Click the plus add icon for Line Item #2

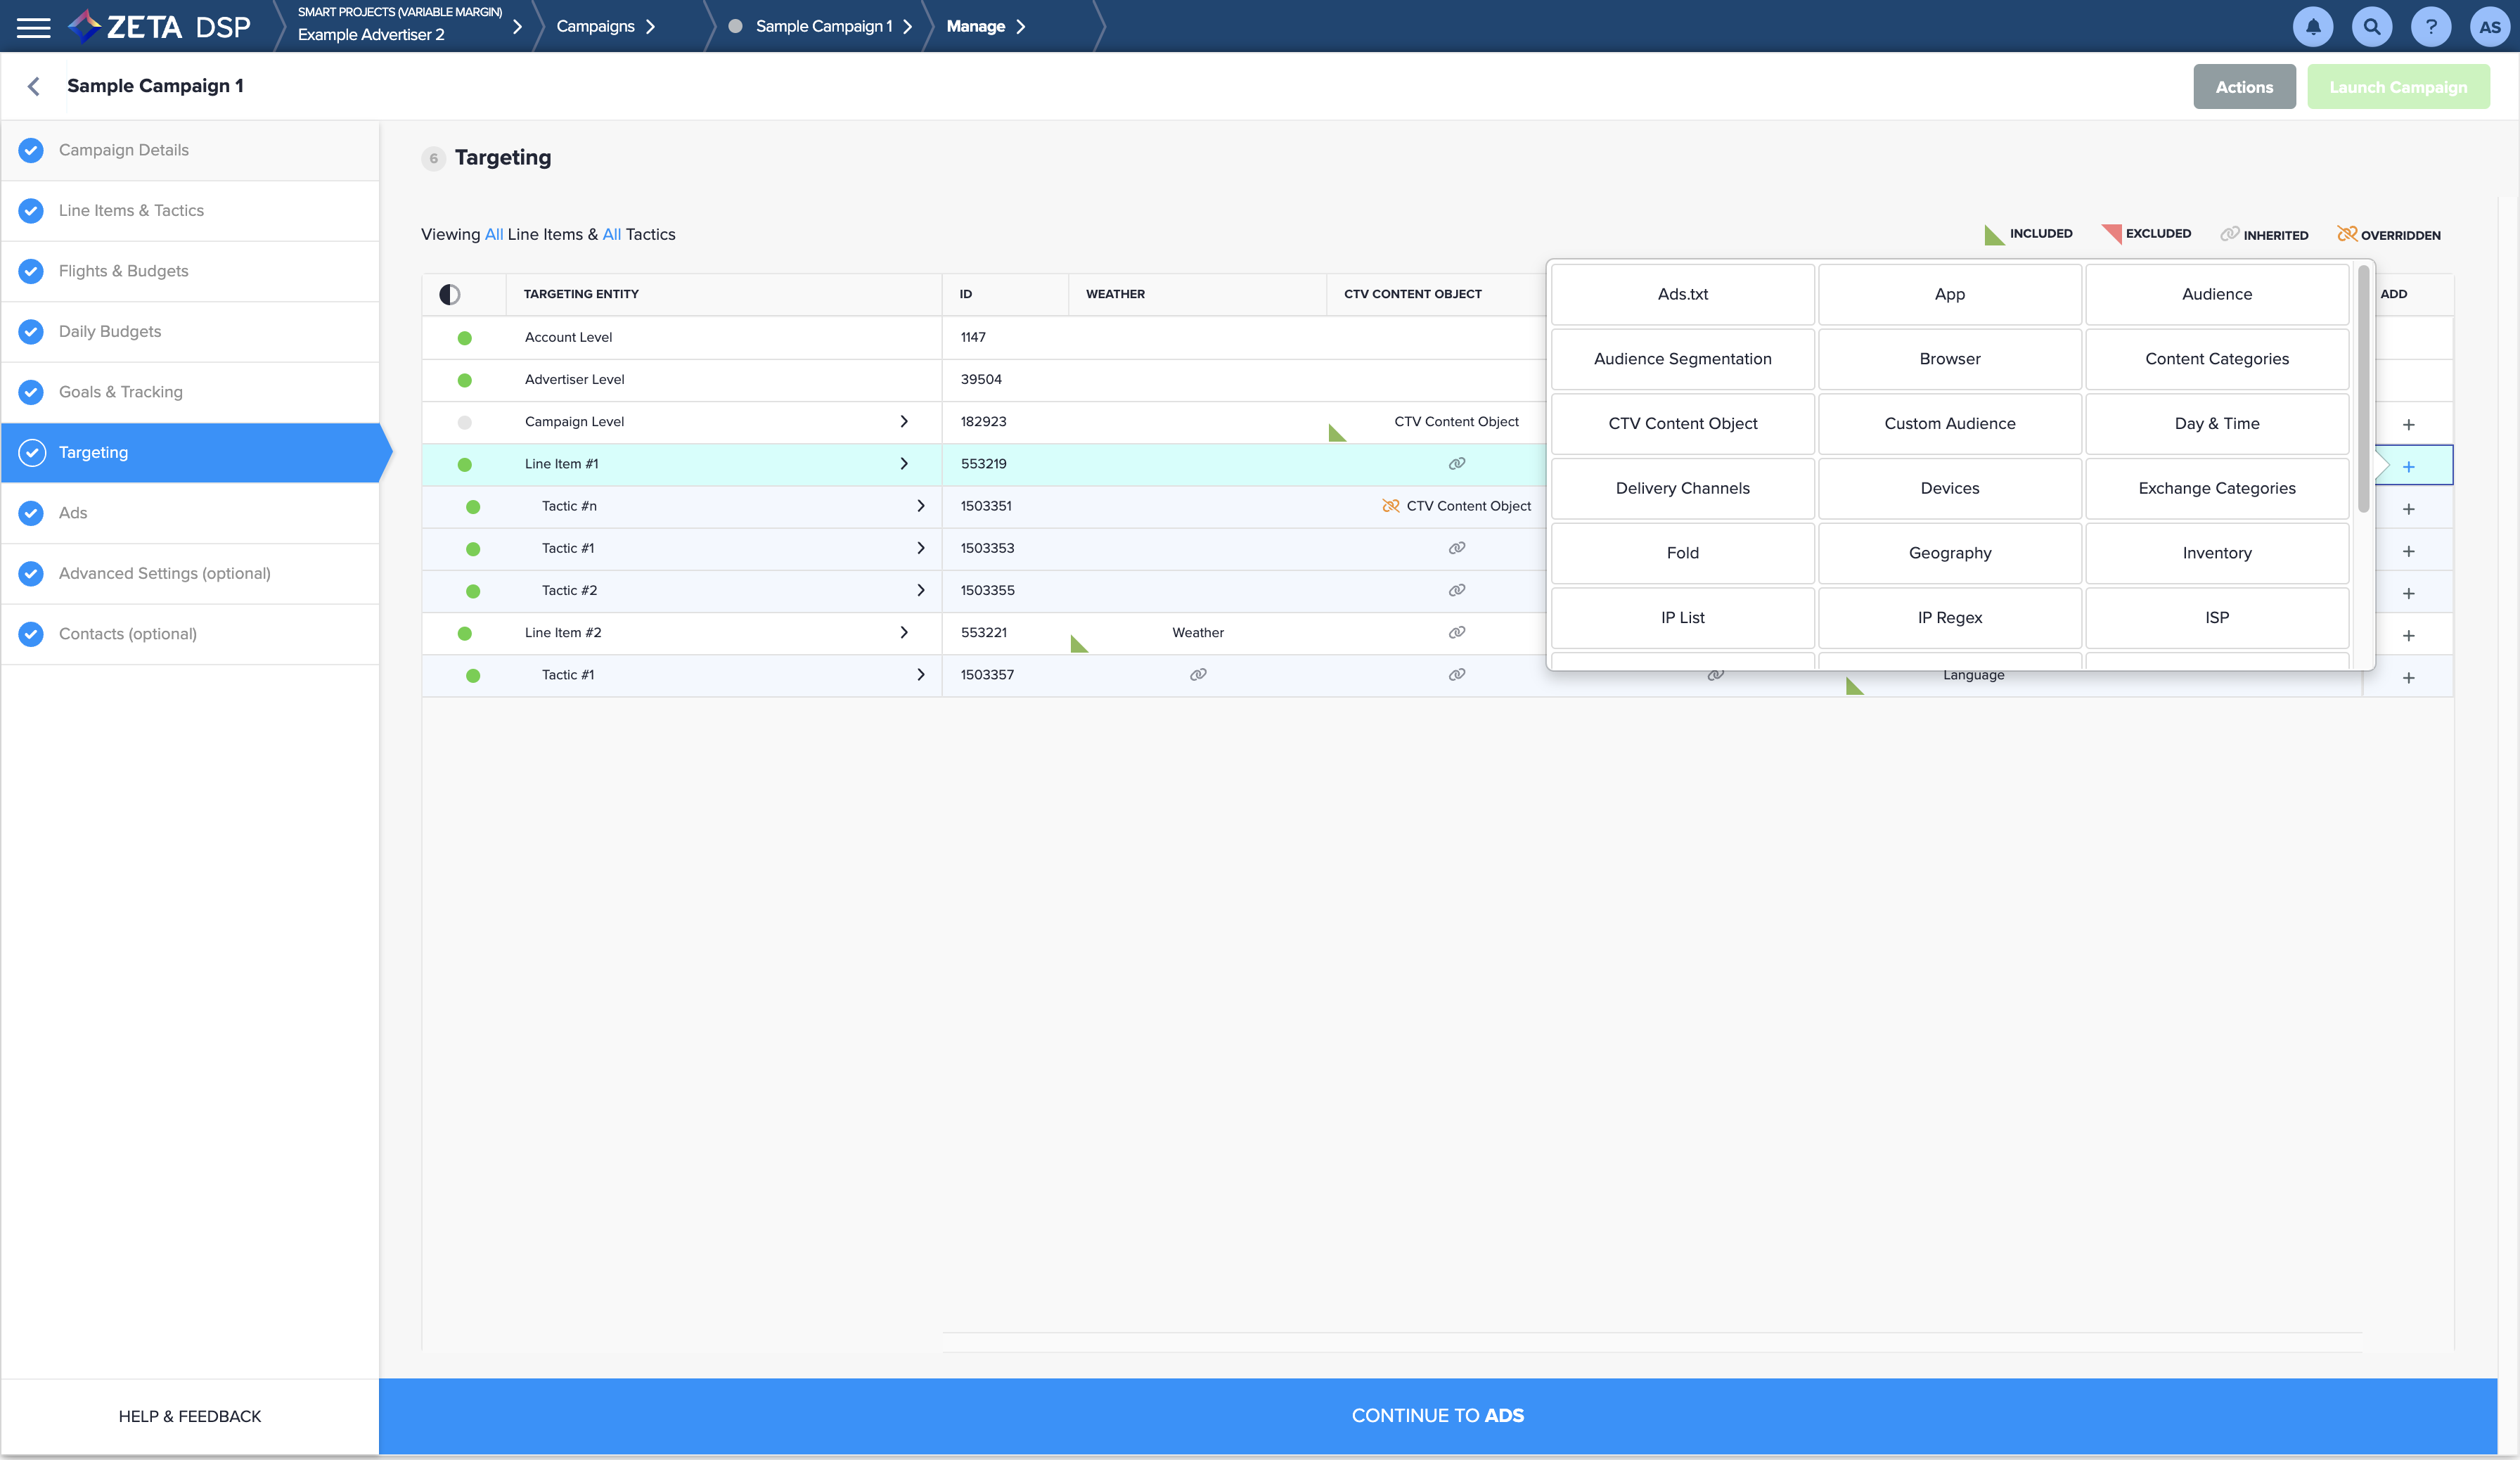tap(2408, 635)
